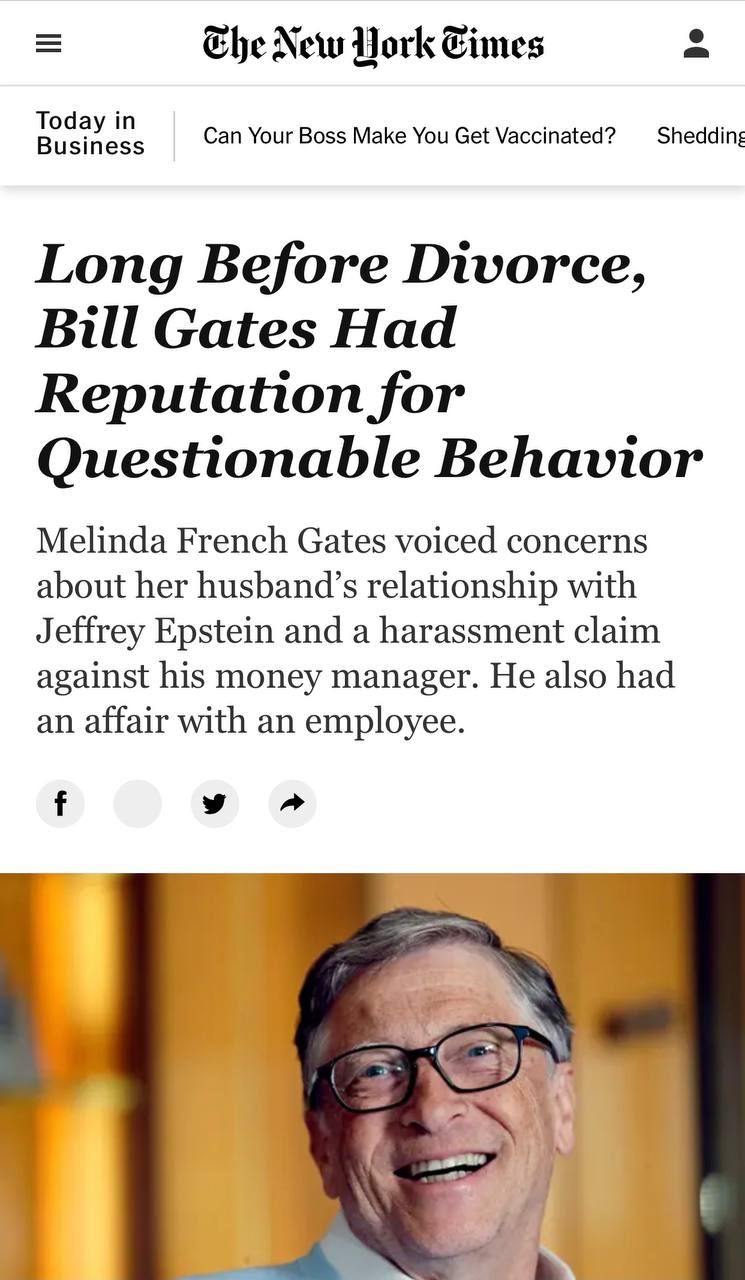The width and height of the screenshot is (745, 1280).
Task: Open the hamburger navigation menu
Action: pos(48,44)
